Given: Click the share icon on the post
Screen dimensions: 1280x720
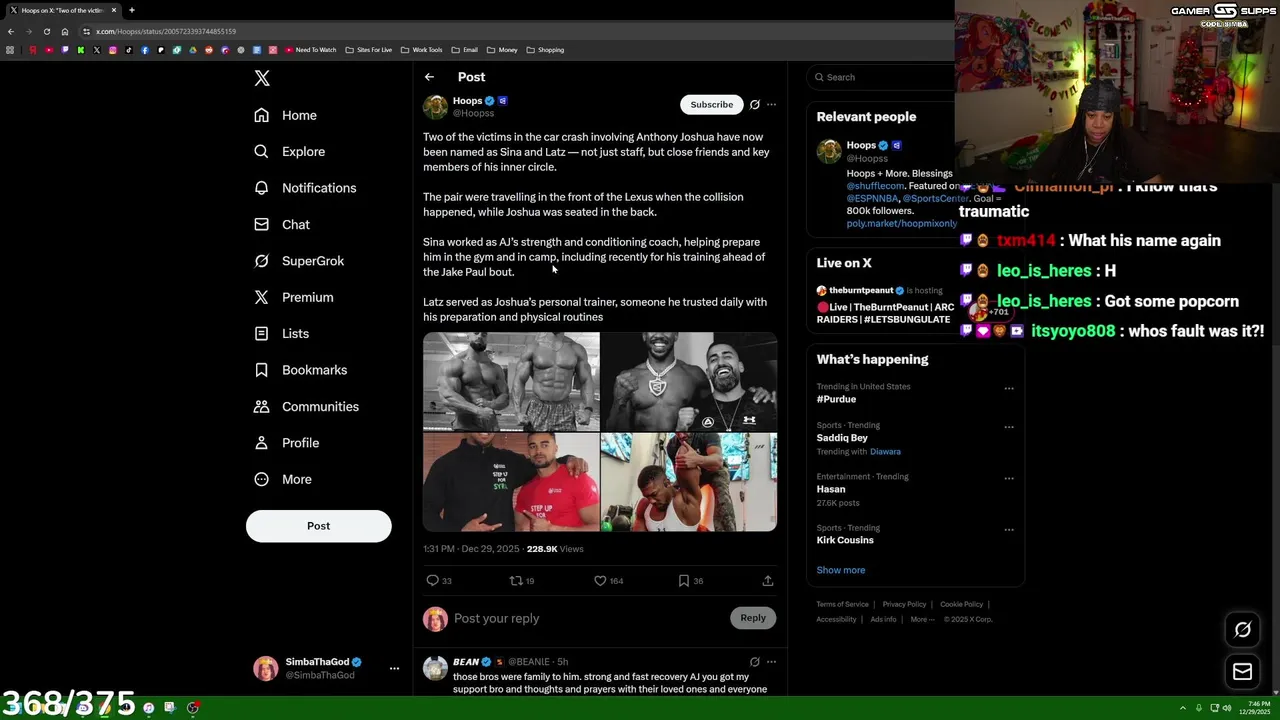Looking at the screenshot, I should (x=768, y=580).
